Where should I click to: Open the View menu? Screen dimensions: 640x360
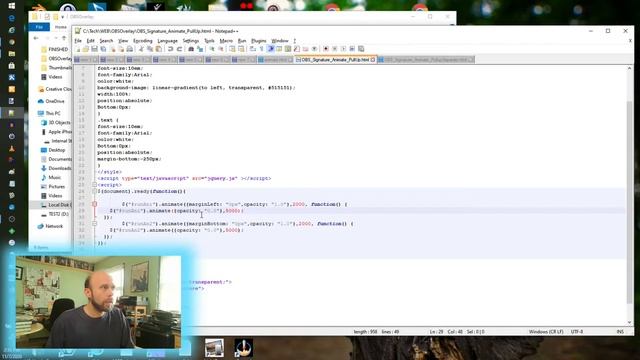point(123,41)
